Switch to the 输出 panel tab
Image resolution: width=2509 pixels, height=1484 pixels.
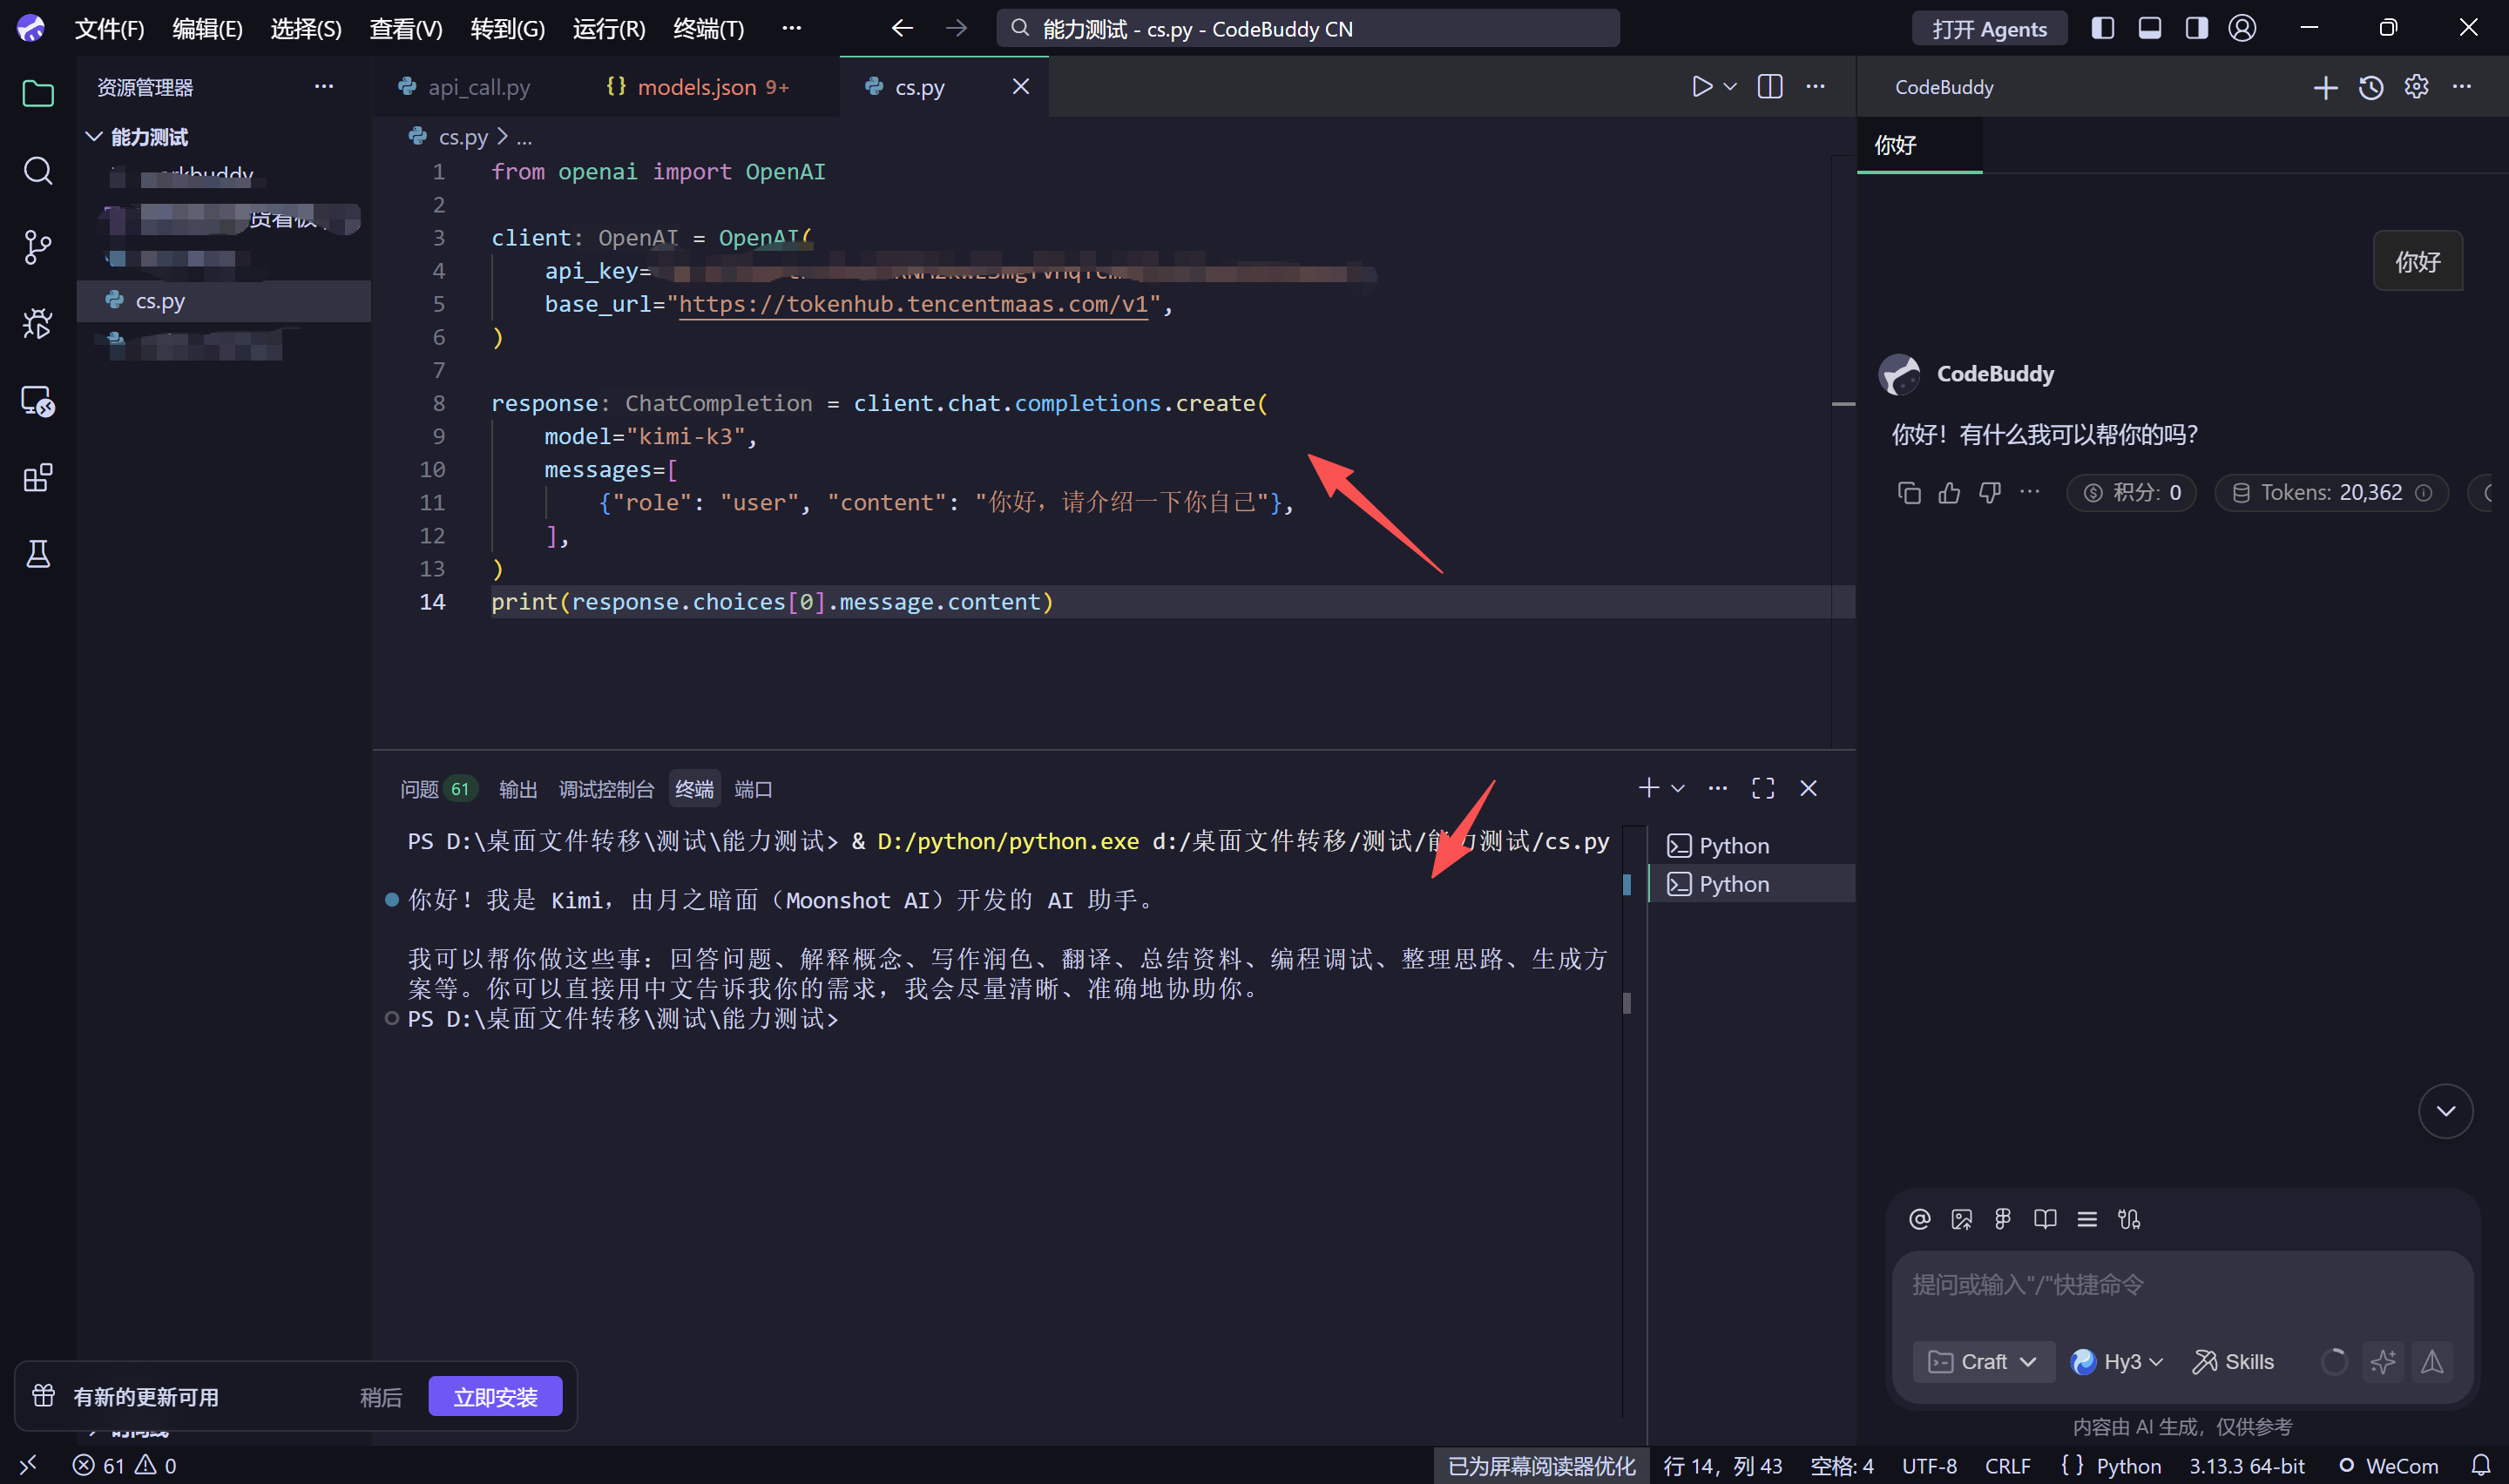[x=517, y=789]
